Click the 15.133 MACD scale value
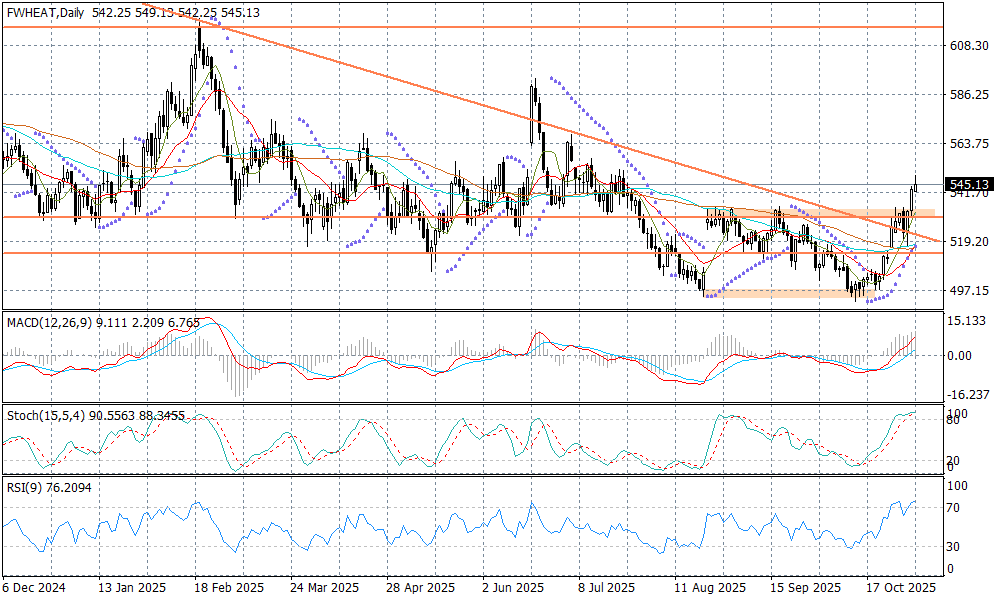The width and height of the screenshot is (1000, 600). click(966, 321)
